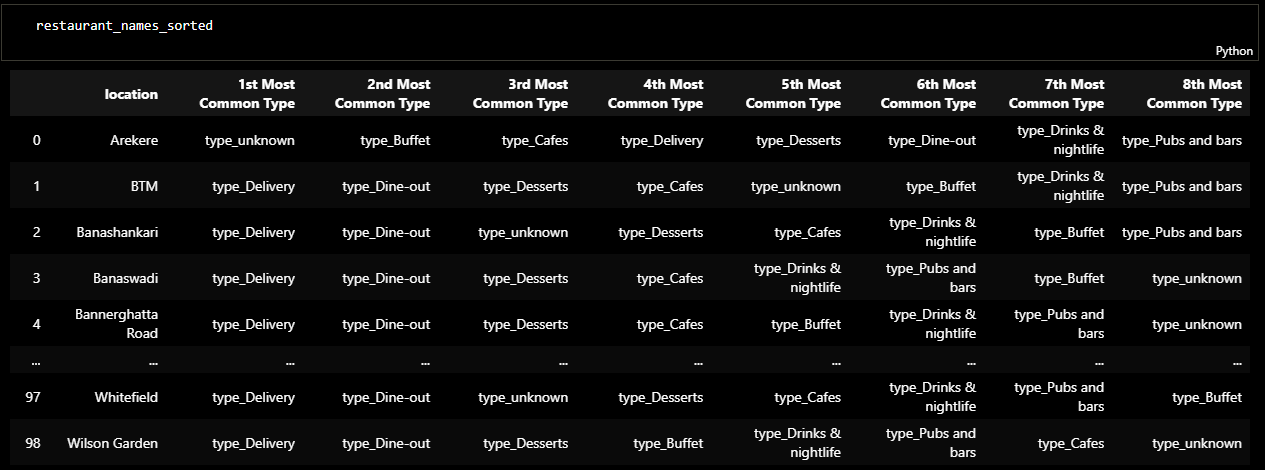Viewport: 1265px width, 470px height.
Task: Select the Banashankari location cell
Action: (117, 233)
